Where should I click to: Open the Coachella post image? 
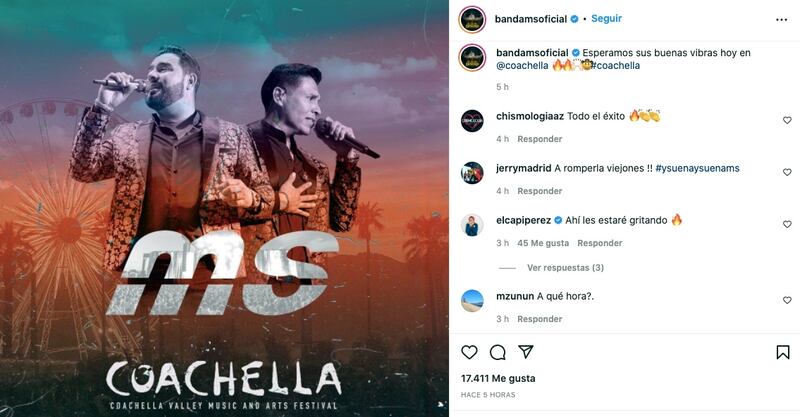(x=224, y=208)
